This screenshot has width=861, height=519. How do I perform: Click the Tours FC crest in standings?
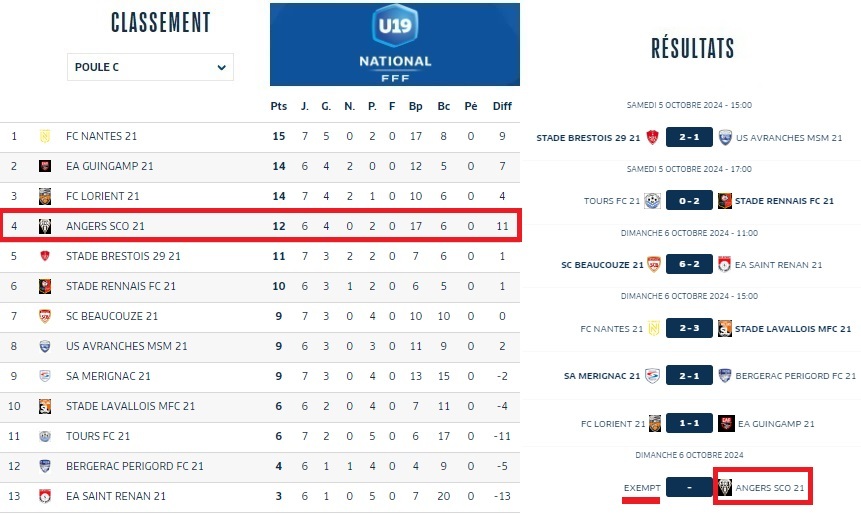coord(45,436)
